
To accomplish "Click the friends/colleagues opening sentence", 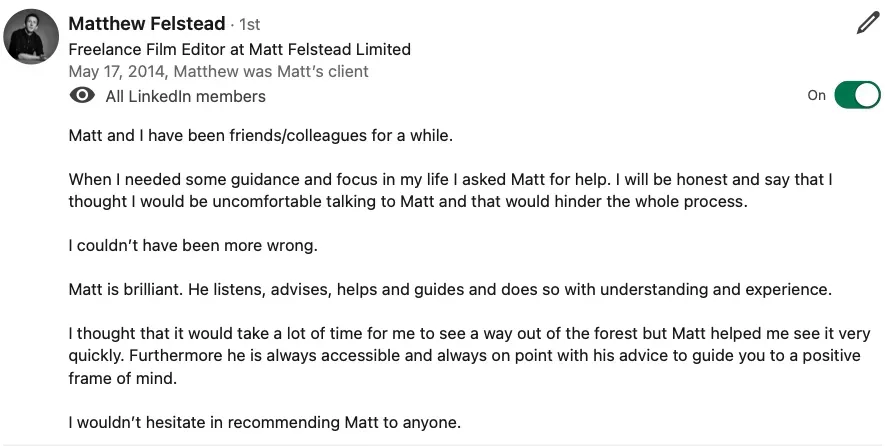I will click(261, 135).
